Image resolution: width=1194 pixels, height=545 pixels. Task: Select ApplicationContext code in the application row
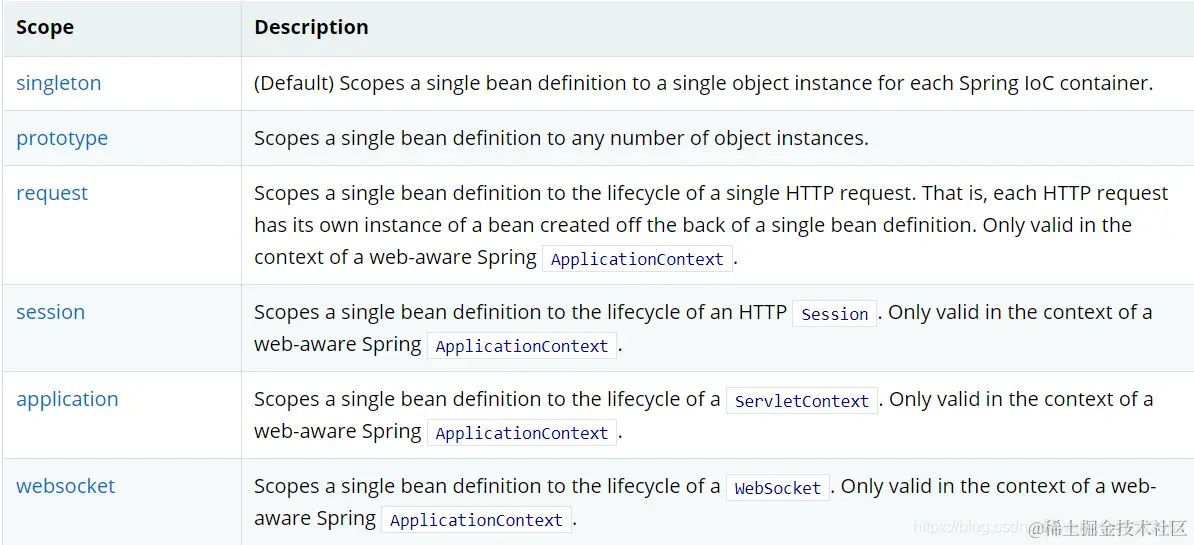pos(522,433)
